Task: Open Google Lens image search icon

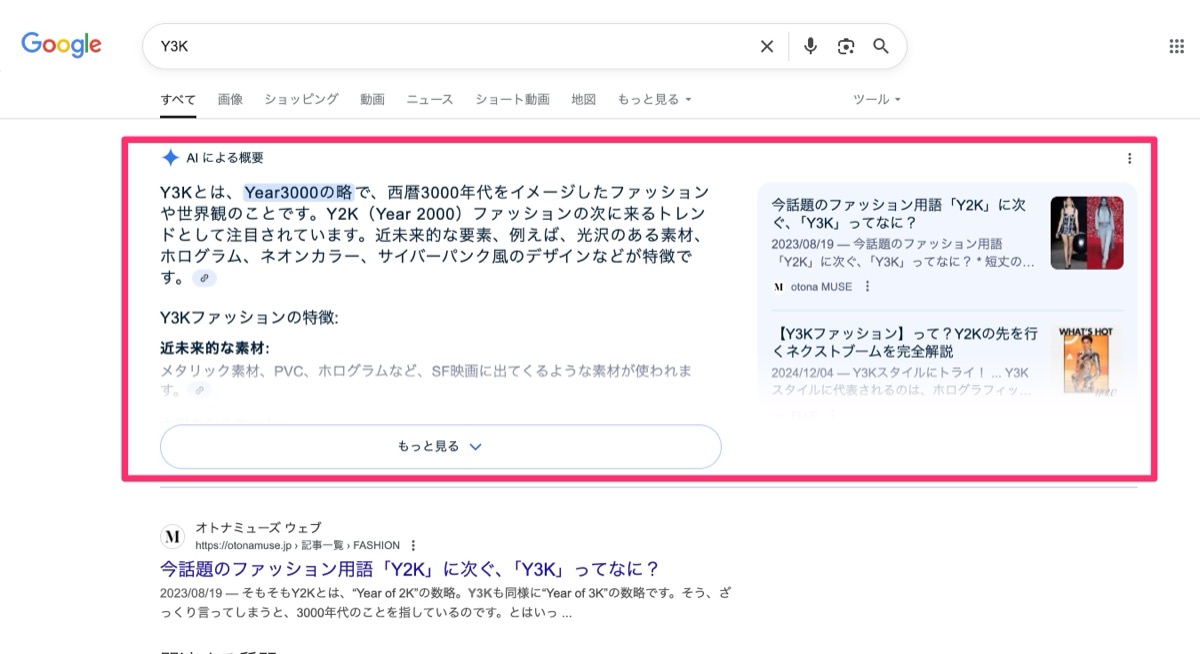Action: [x=847, y=46]
